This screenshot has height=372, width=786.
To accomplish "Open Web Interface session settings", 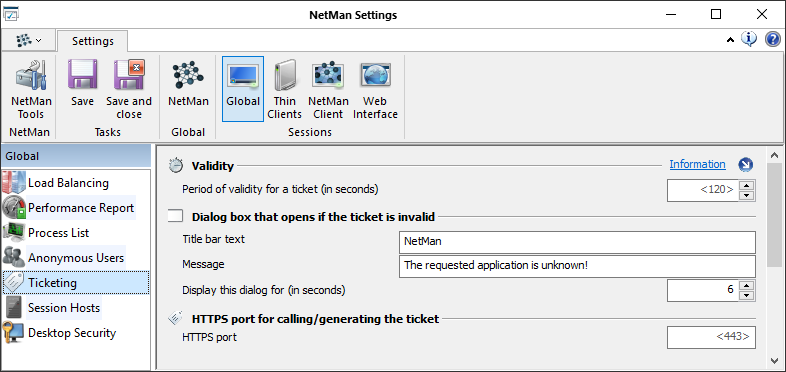I will point(375,76).
